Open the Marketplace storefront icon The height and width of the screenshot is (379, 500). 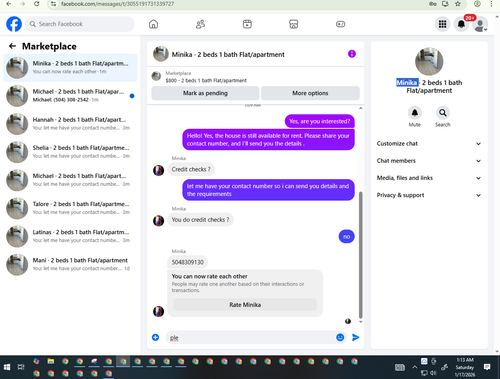(x=294, y=24)
